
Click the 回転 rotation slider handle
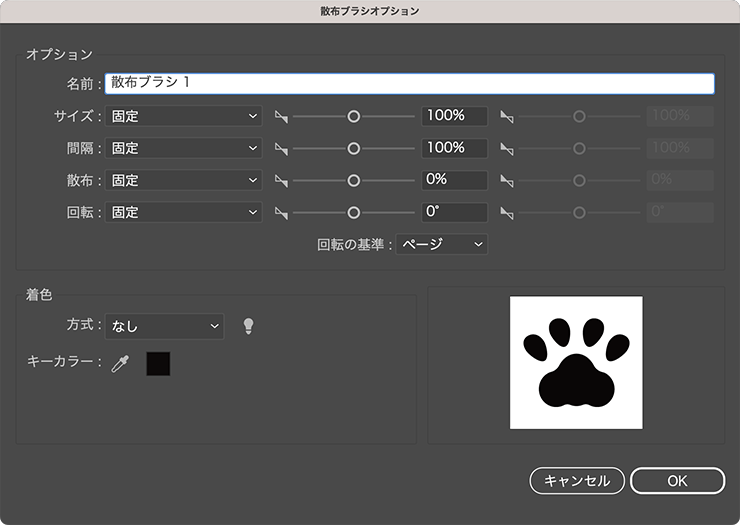(x=353, y=212)
